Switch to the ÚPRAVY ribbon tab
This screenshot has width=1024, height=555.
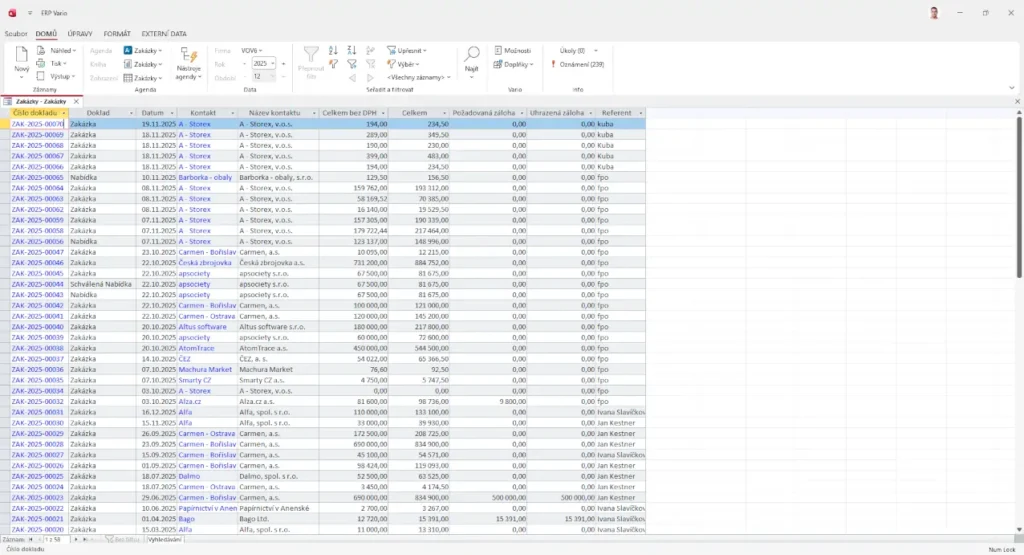(80, 34)
